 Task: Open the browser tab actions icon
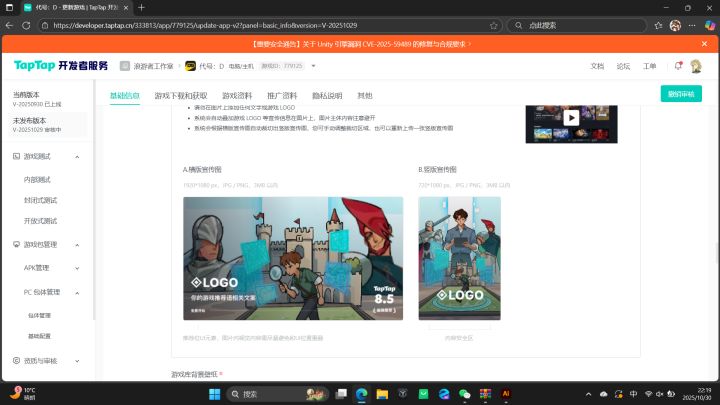tap(9, 7)
